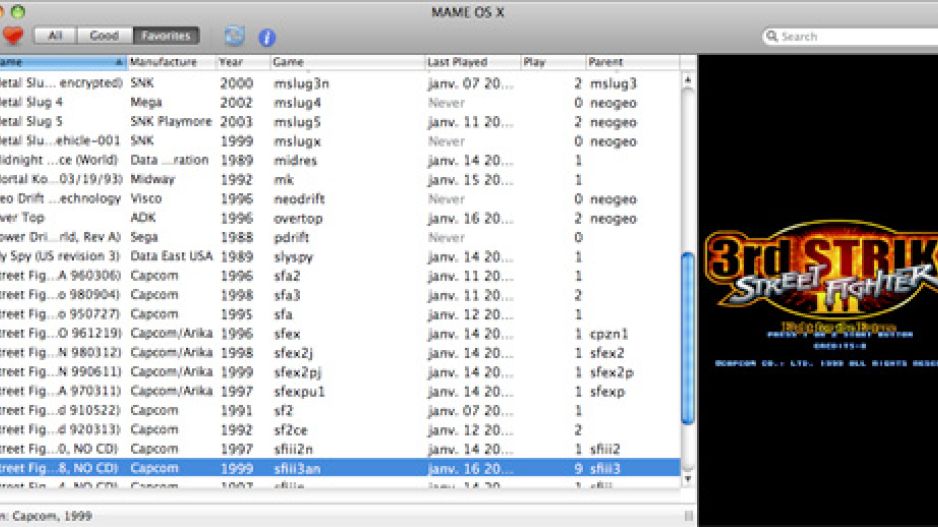938x527 pixels.
Task: Show All games filter
Action: (55, 36)
